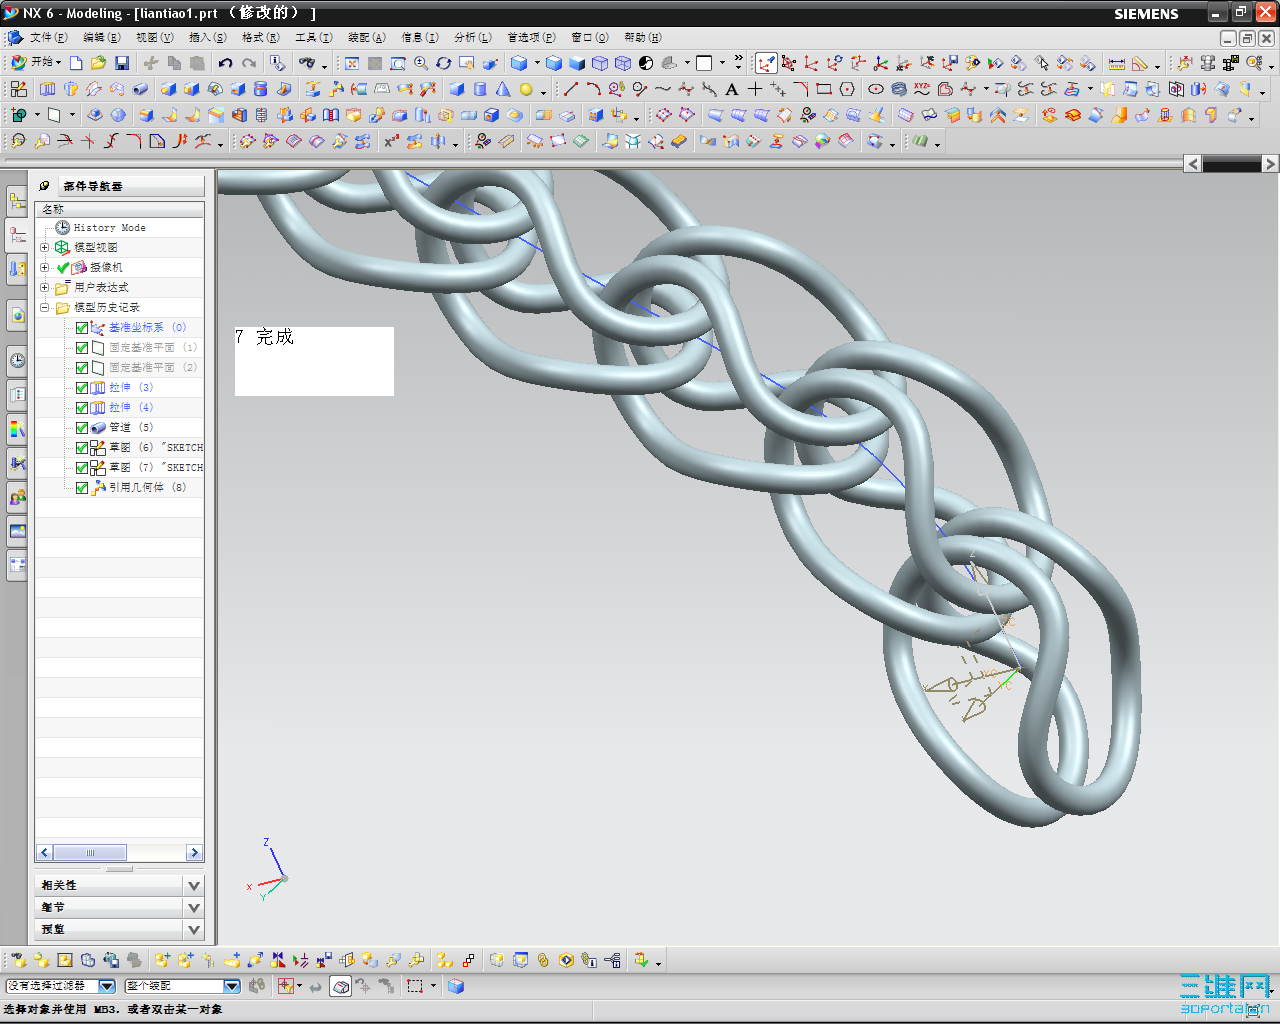Uncheck the 管道 (5) feature checkbox
The width and height of the screenshot is (1280, 1024).
click(82, 428)
